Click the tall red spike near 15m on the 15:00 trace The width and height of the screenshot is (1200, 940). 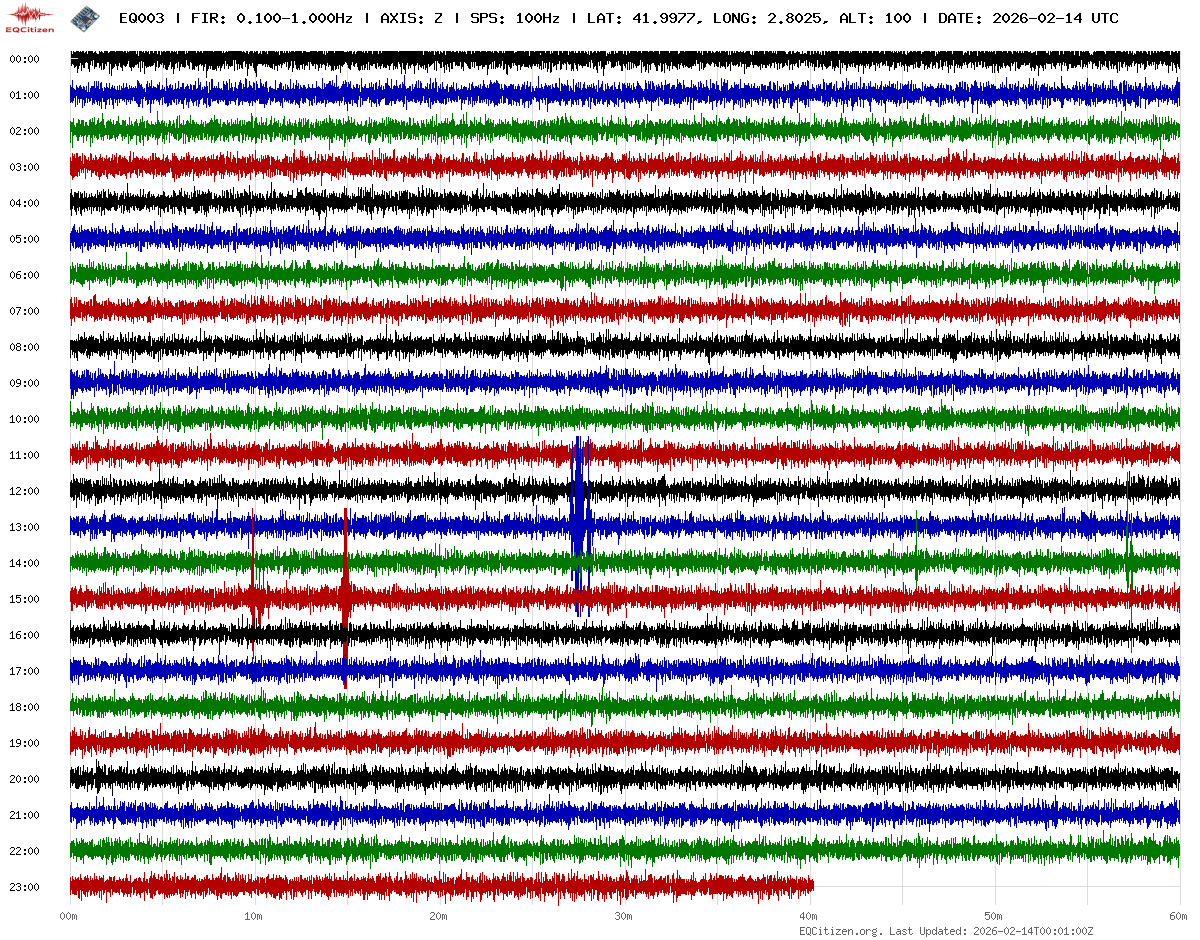coord(345,596)
